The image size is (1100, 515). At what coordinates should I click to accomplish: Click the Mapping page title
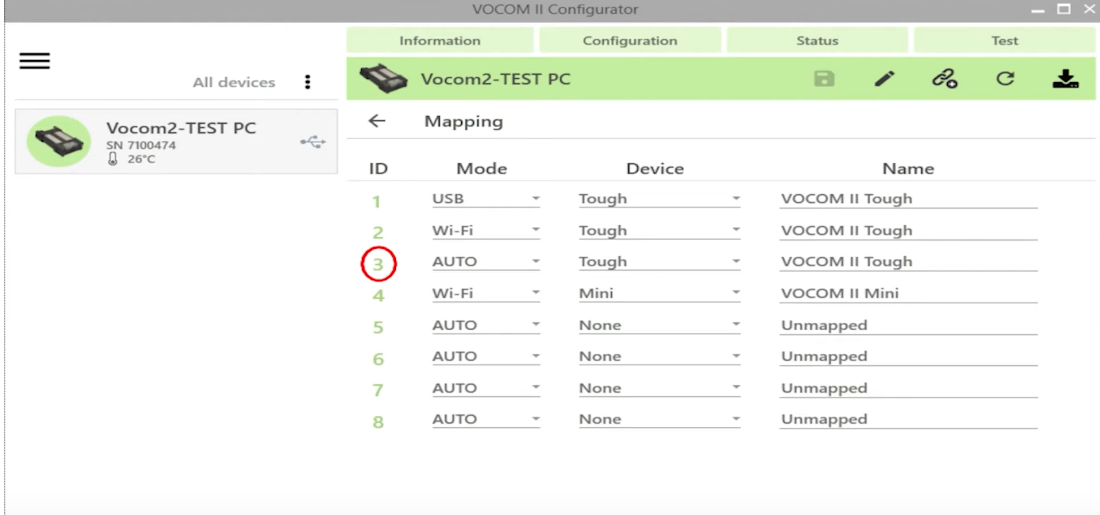[x=464, y=121]
